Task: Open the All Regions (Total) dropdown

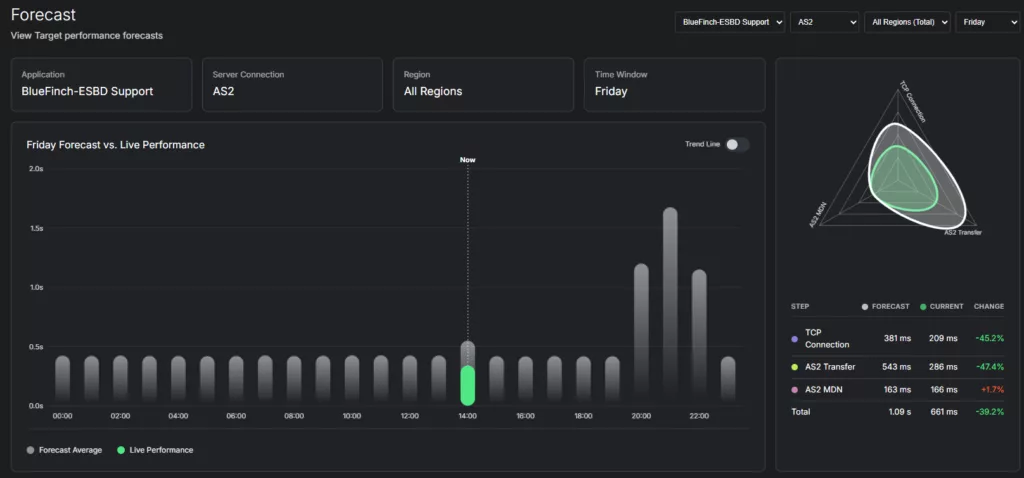Action: pos(908,22)
